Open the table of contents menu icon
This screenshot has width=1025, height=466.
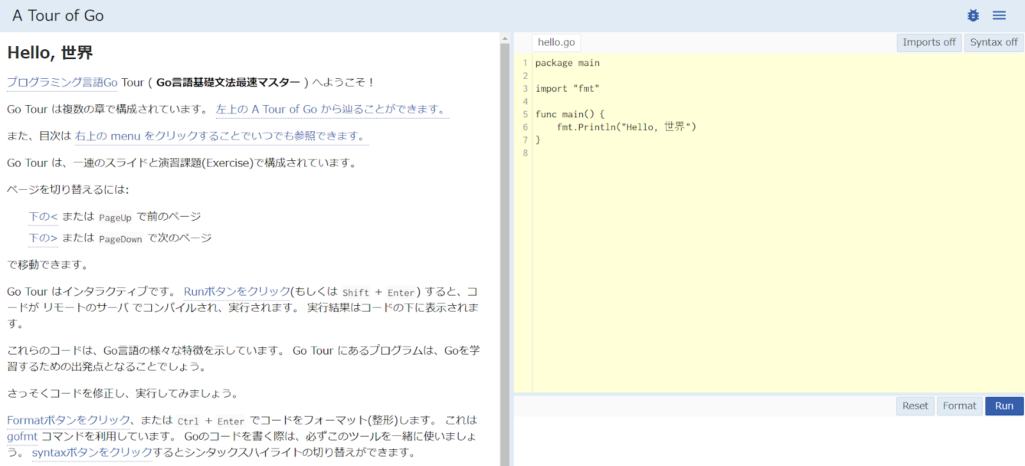pyautogui.click(x=999, y=16)
